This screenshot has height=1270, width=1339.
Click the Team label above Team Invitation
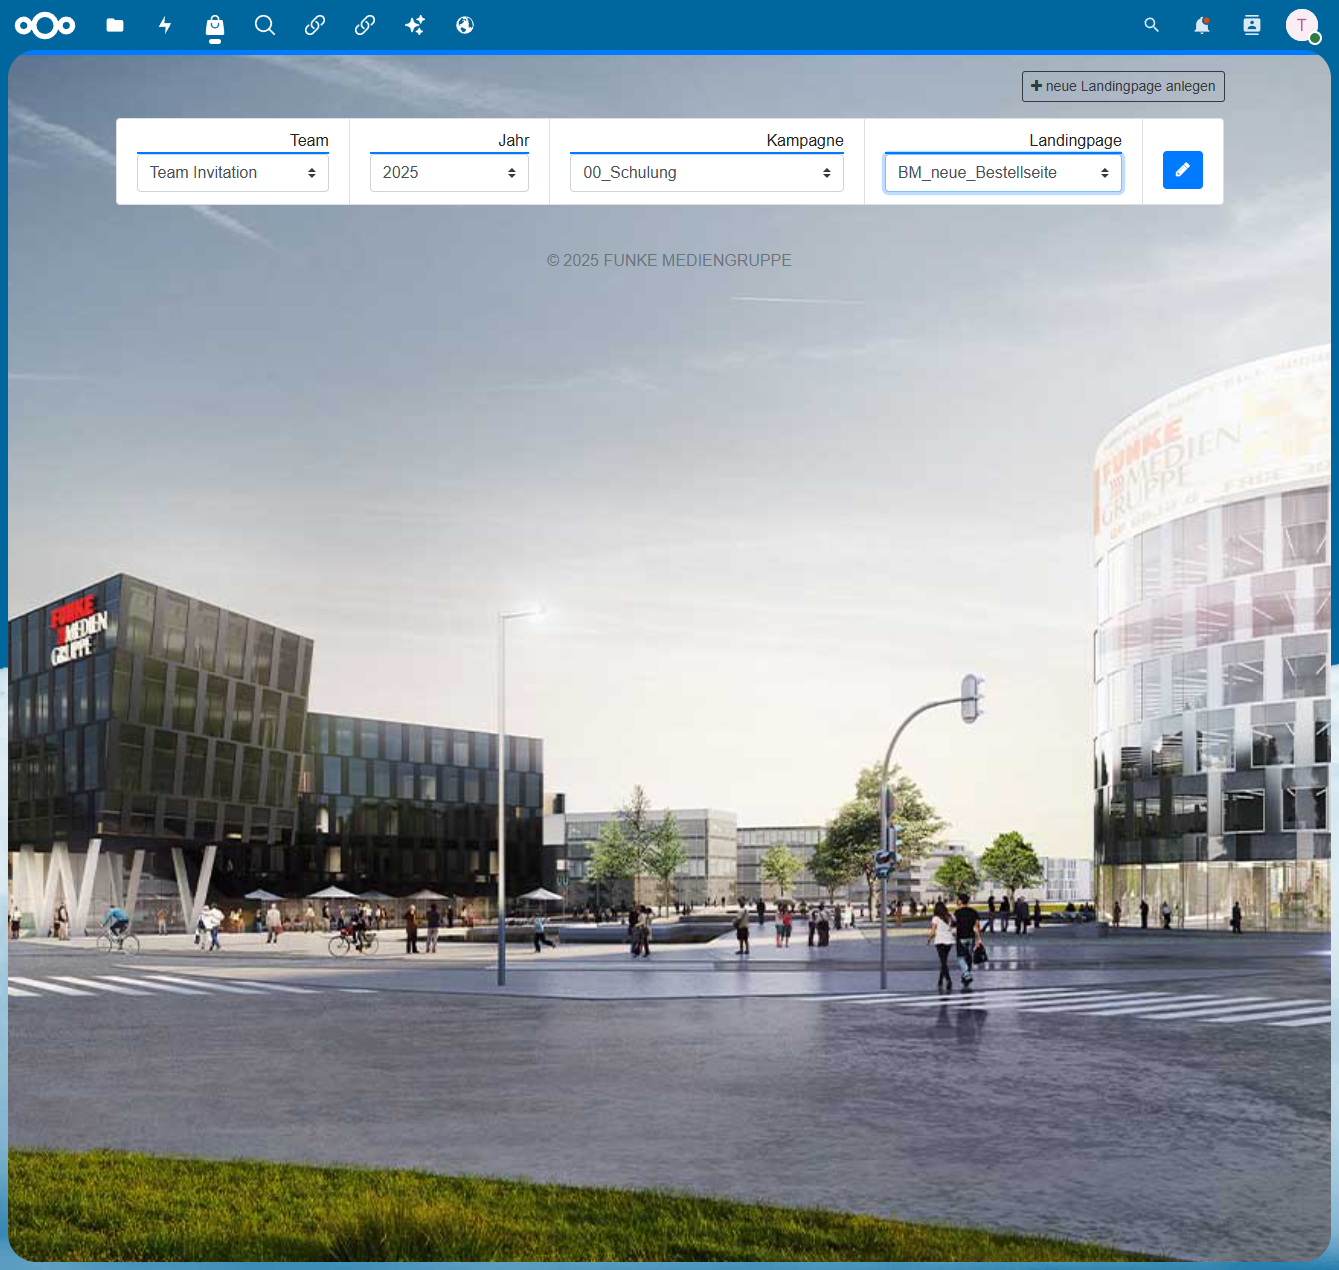[x=309, y=140]
